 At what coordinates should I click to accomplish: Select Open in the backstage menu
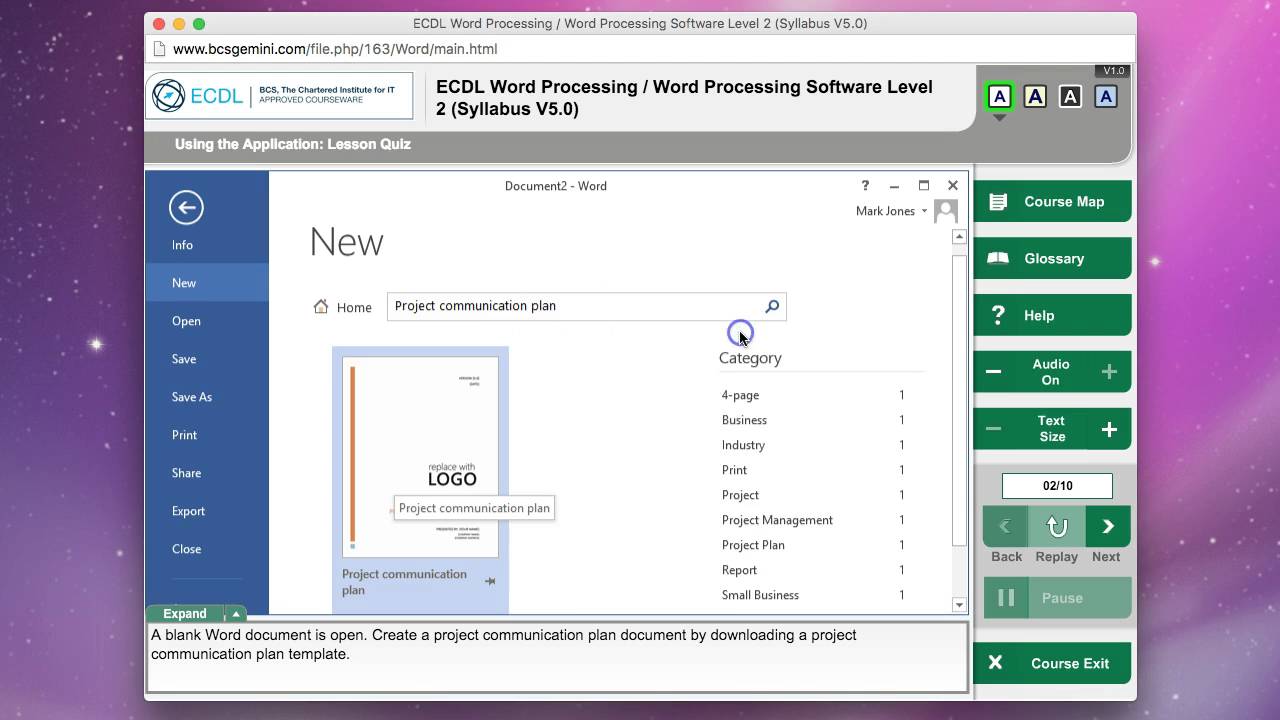207,321
